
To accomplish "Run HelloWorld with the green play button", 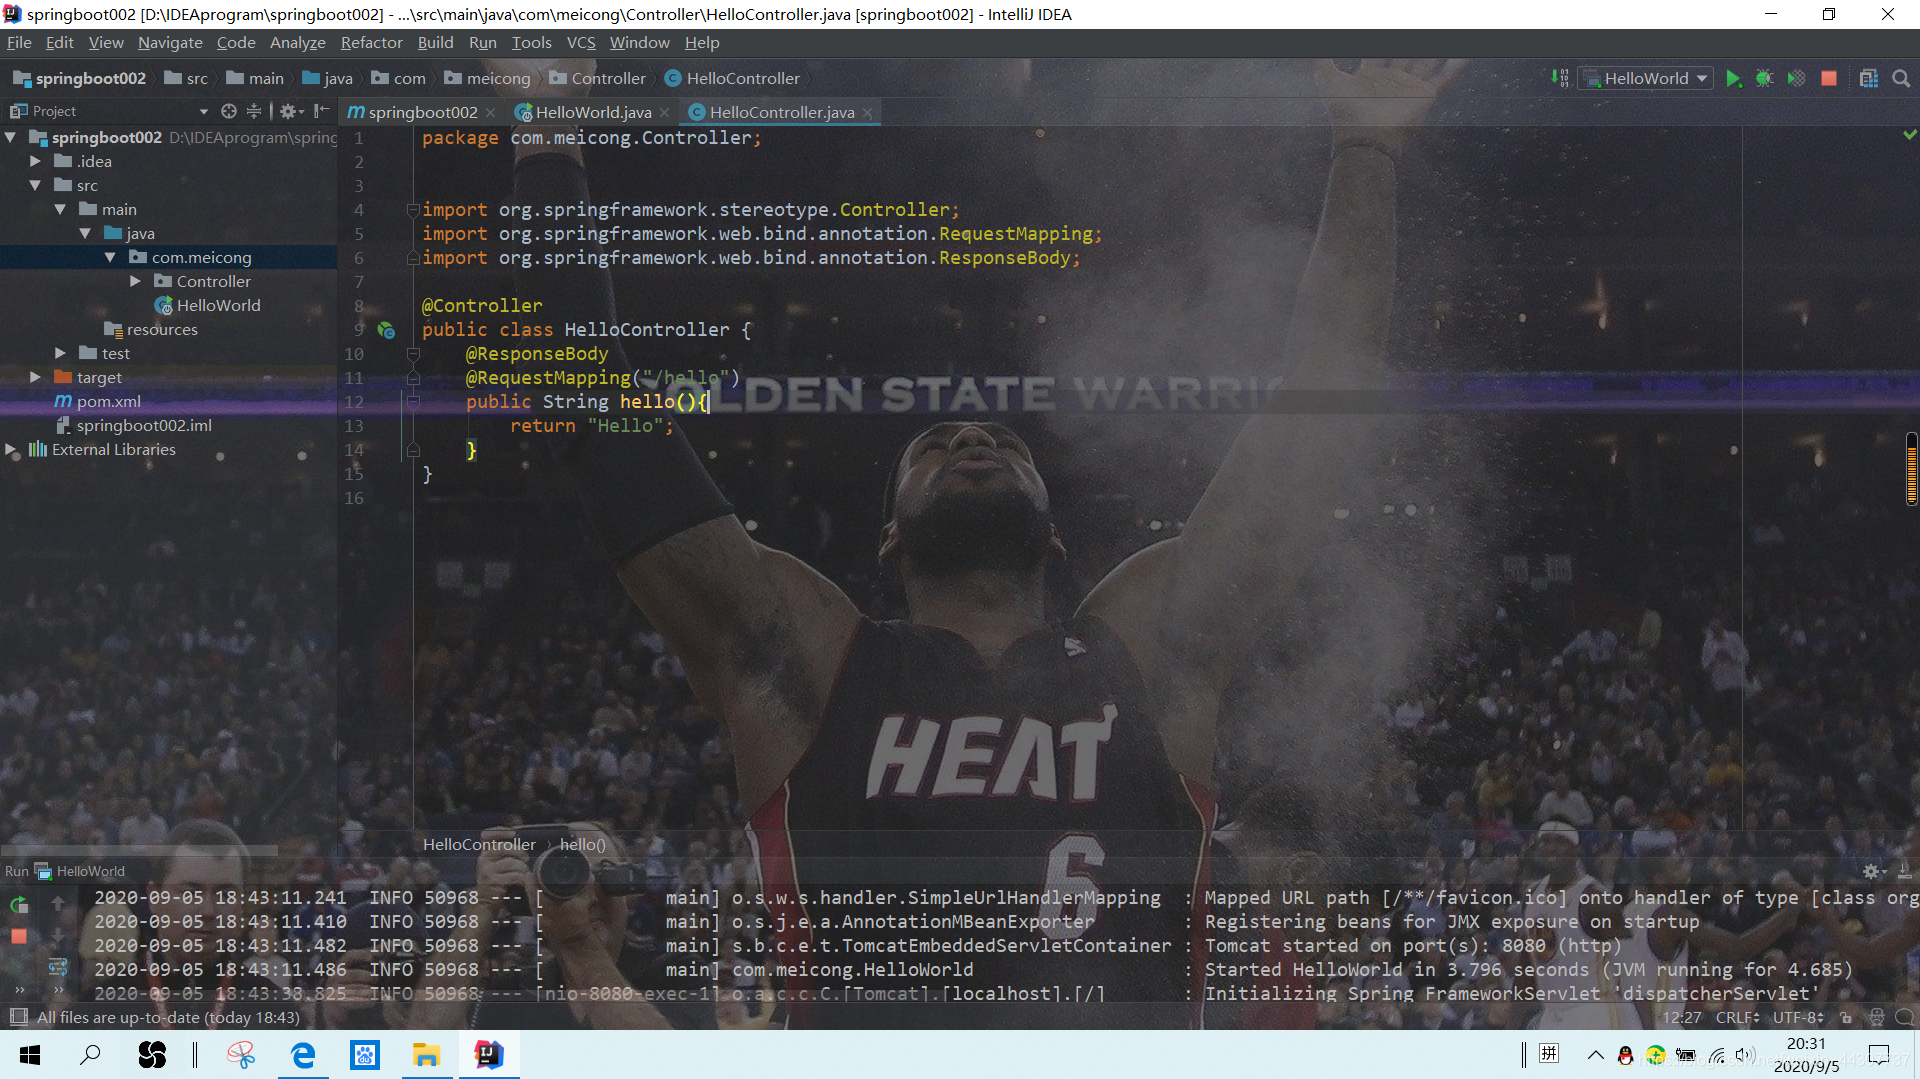I will [1733, 78].
